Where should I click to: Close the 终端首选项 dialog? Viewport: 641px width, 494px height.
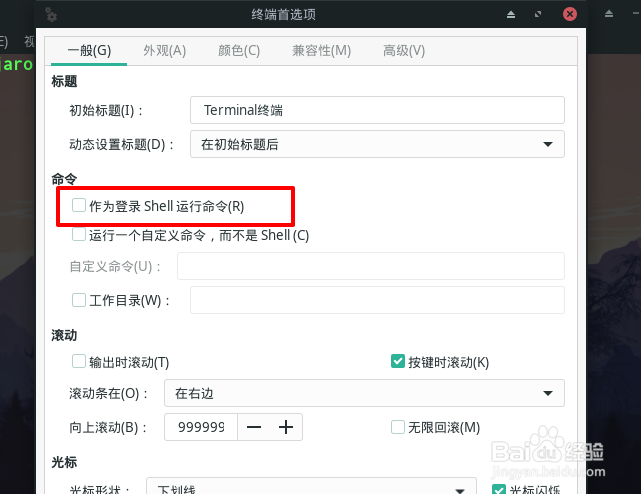569,14
